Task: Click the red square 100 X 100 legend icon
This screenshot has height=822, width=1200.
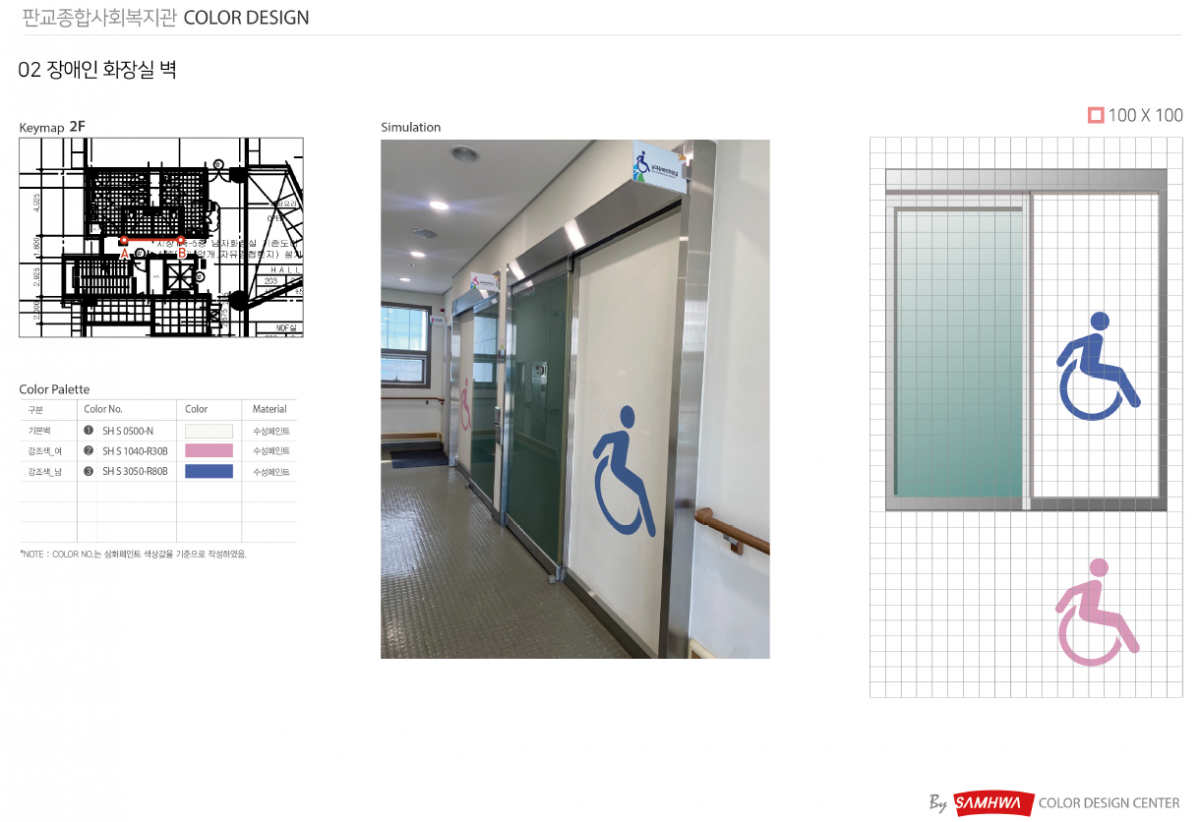Action: 1095,115
